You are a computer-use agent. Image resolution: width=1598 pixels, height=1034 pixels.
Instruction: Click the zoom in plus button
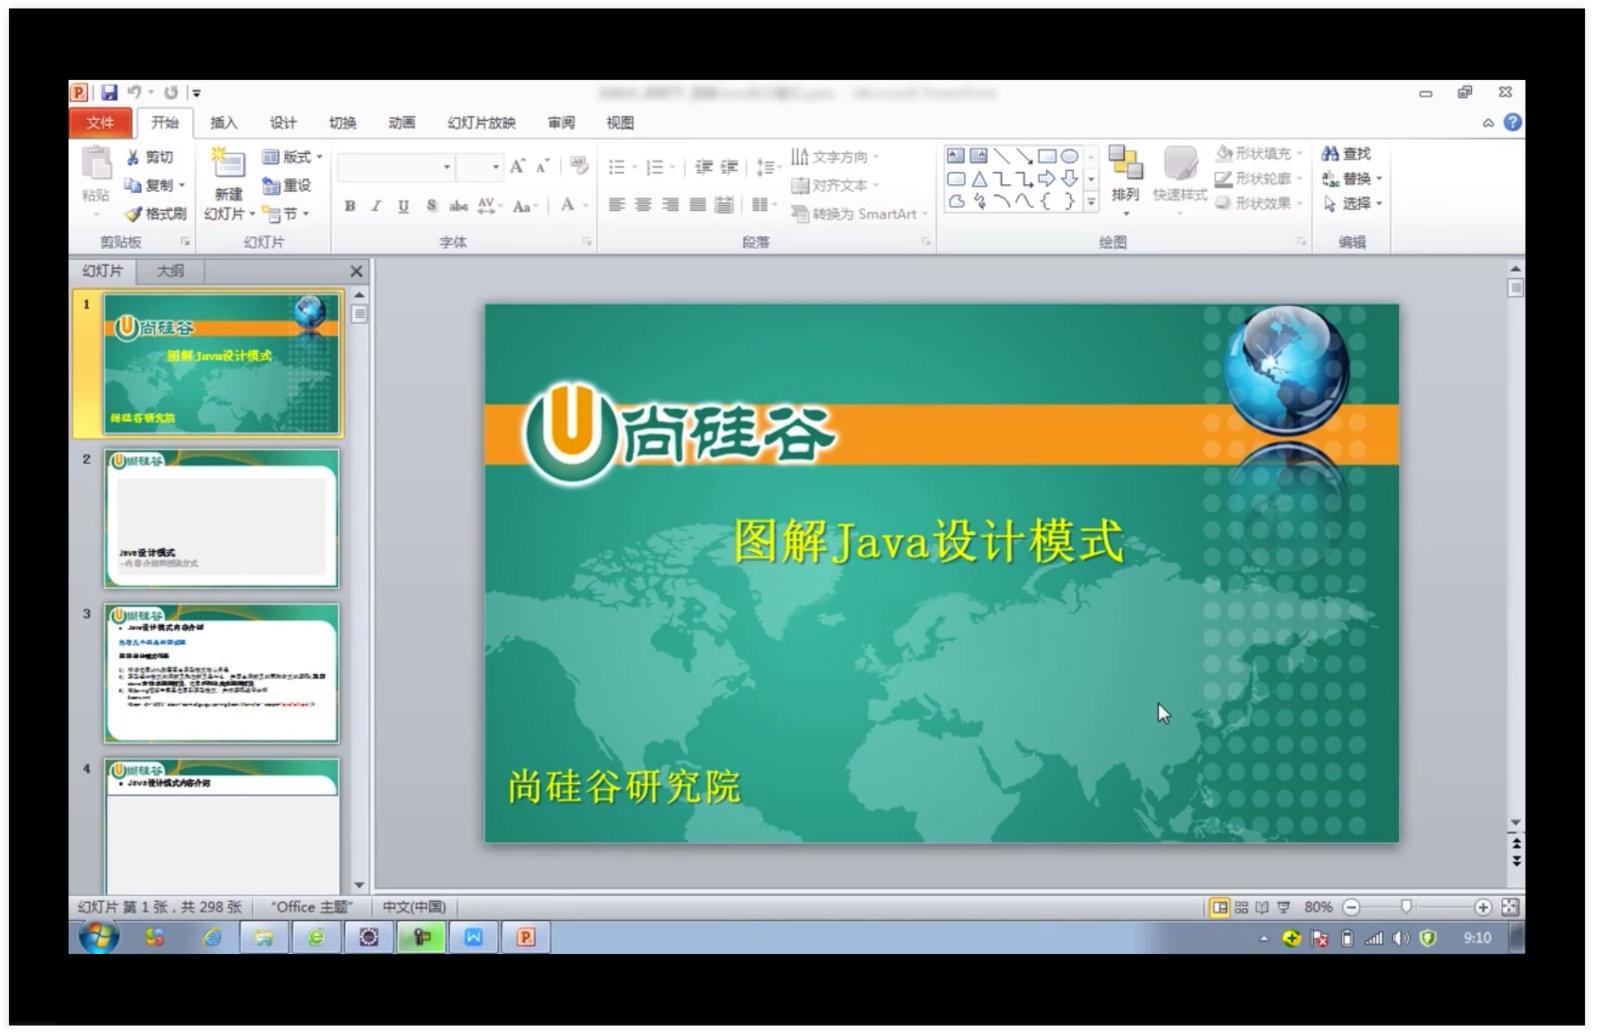pos(1483,907)
